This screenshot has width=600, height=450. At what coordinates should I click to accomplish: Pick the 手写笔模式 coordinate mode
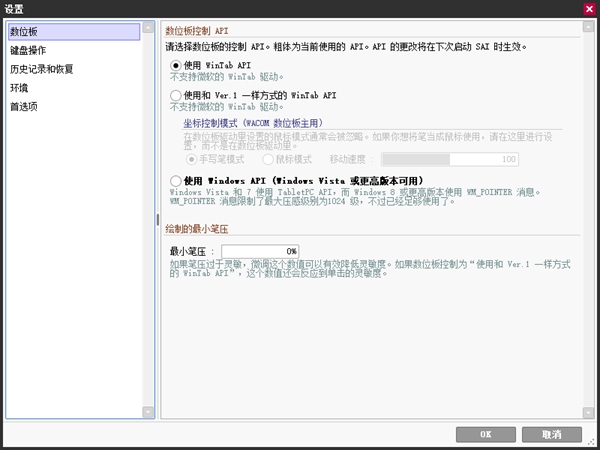point(192,158)
